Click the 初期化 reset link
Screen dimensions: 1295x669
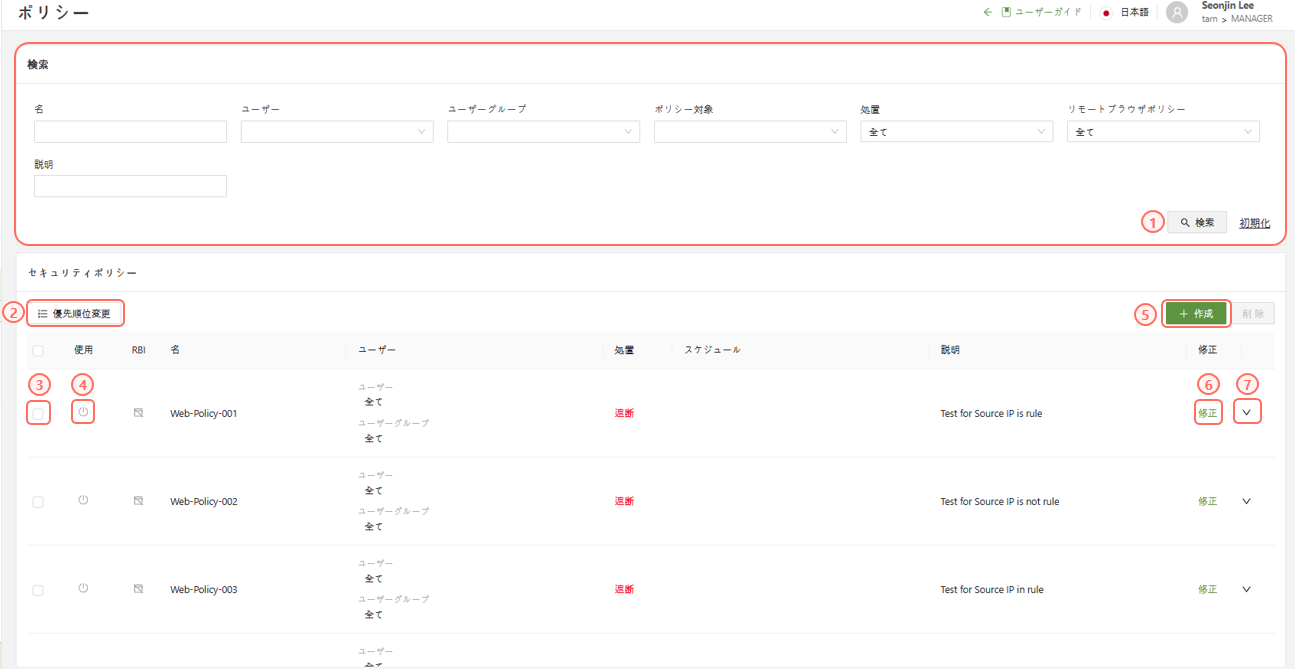1254,223
